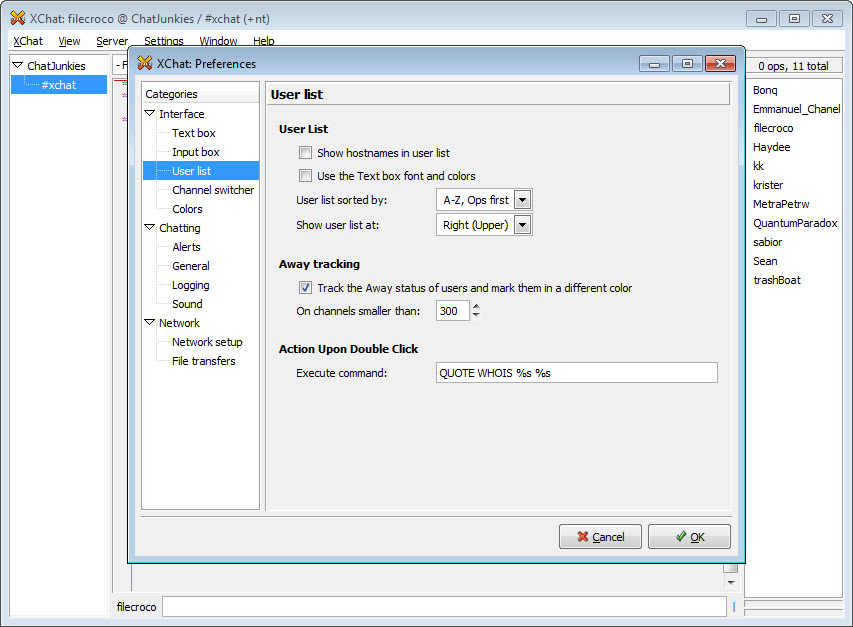
Task: Click the chat message input box
Action: (444, 607)
